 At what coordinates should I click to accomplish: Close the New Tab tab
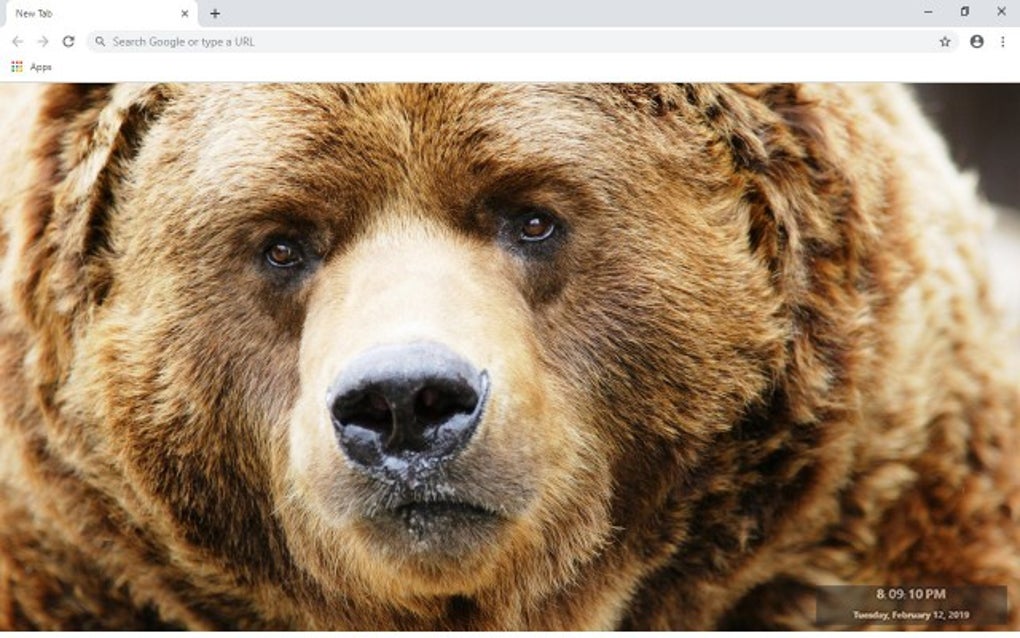tap(184, 13)
